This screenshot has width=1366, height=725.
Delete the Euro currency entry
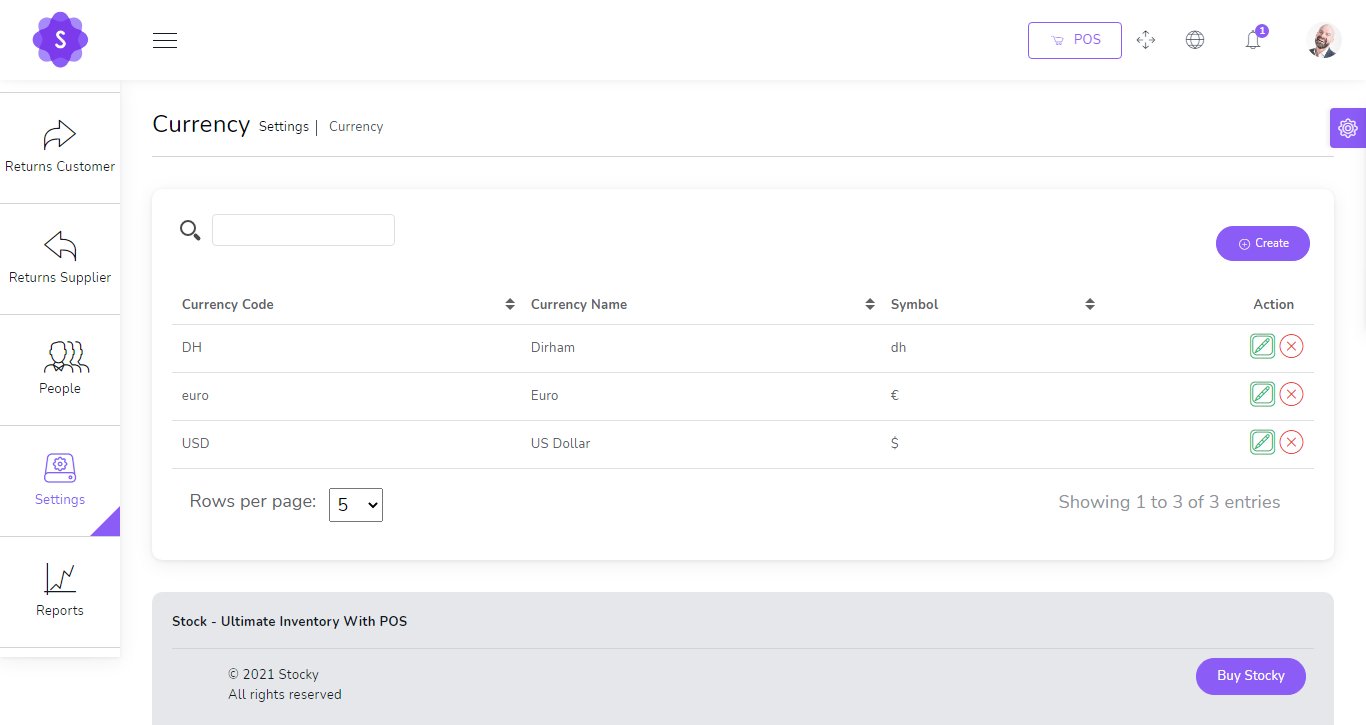(x=1291, y=395)
